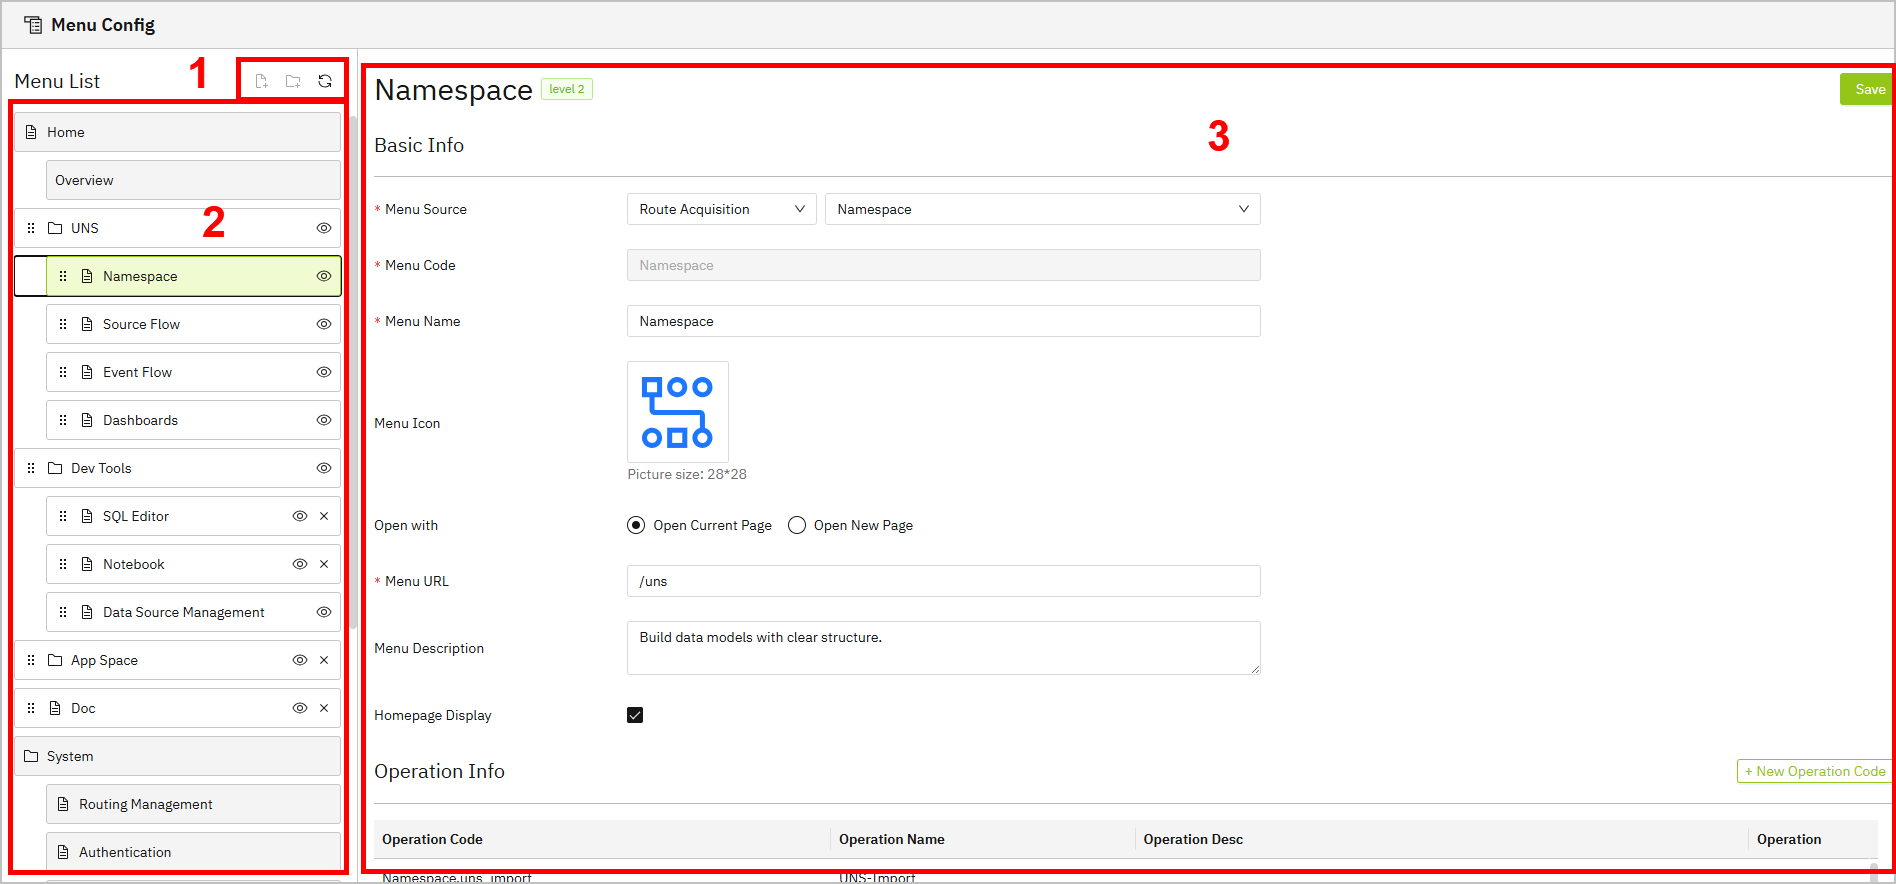Uncheck the Homepage Display checkbox

(x=635, y=715)
